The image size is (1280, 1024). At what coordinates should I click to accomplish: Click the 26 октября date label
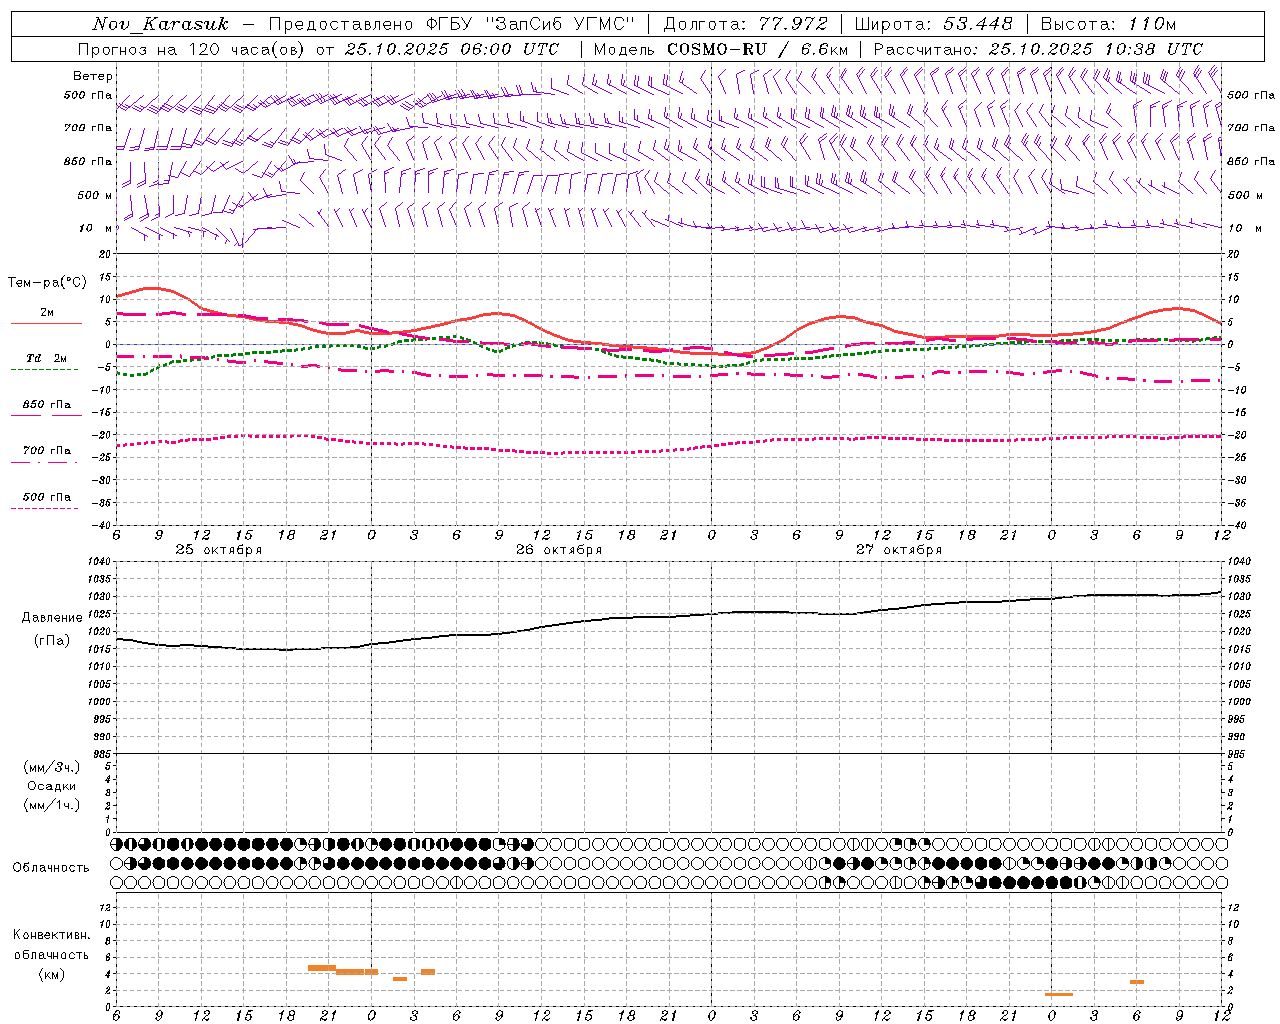coord(559,550)
